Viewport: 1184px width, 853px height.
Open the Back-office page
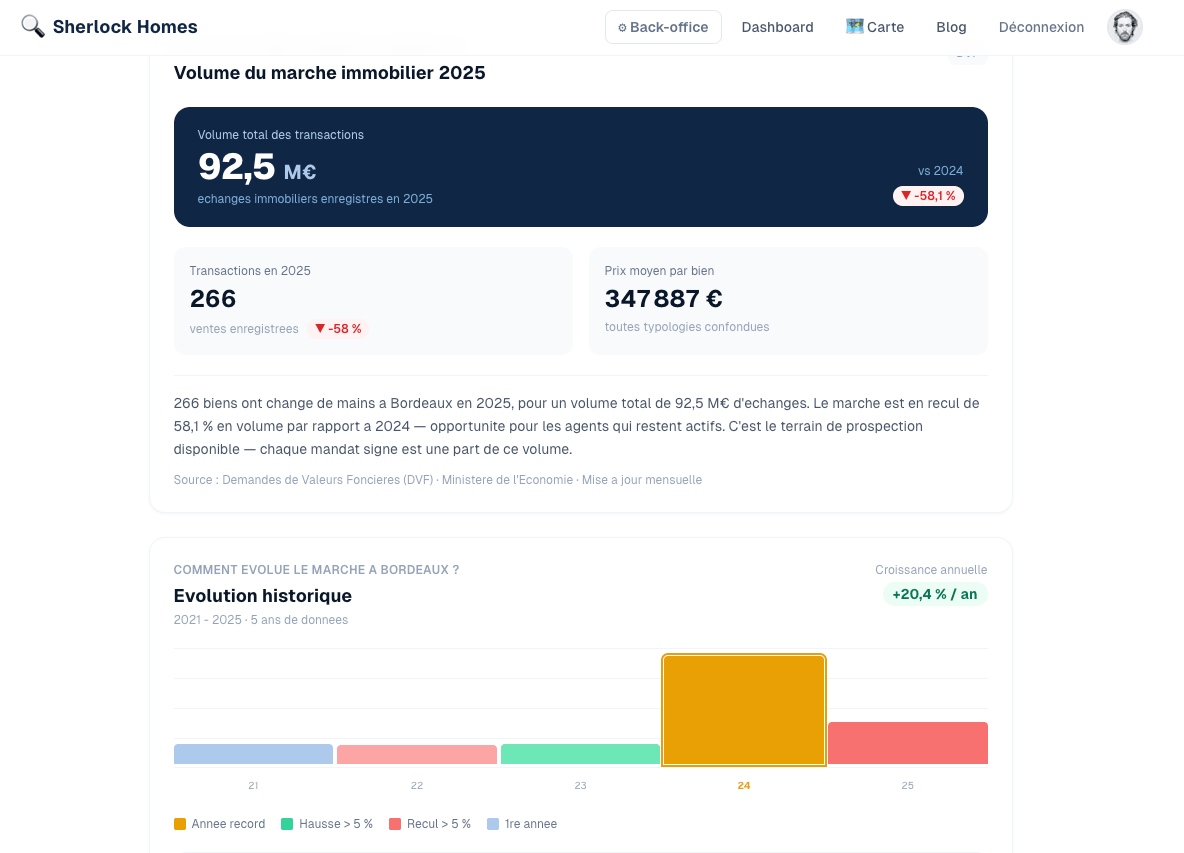(x=663, y=27)
